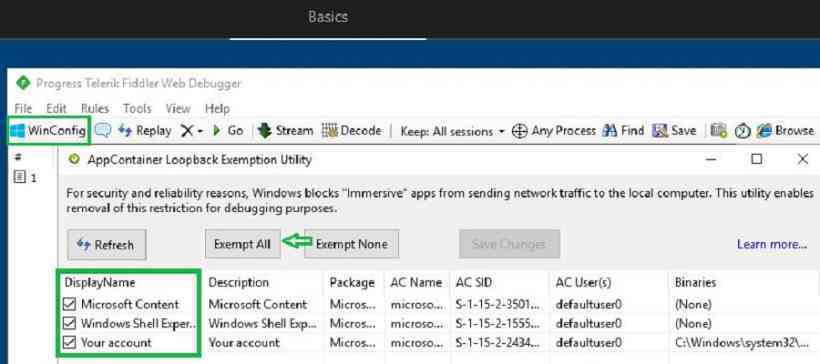
Task: Sort by Description column header
Action: (x=238, y=282)
